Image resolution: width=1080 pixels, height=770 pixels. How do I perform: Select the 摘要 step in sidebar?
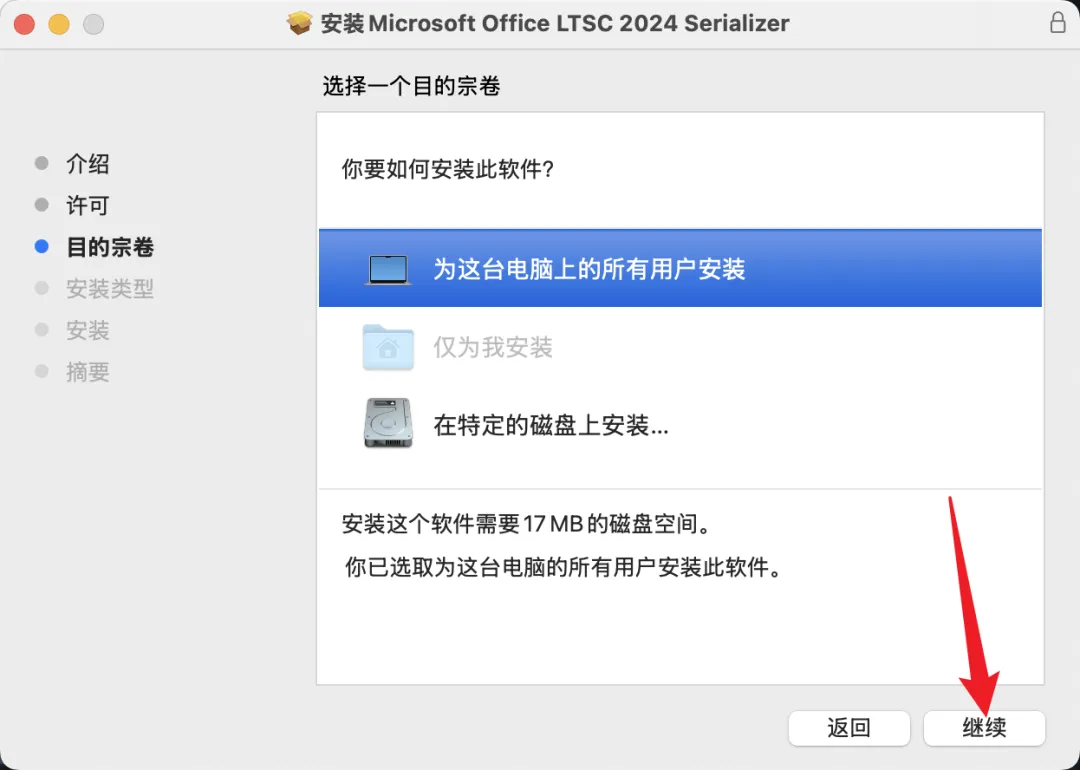pos(87,372)
